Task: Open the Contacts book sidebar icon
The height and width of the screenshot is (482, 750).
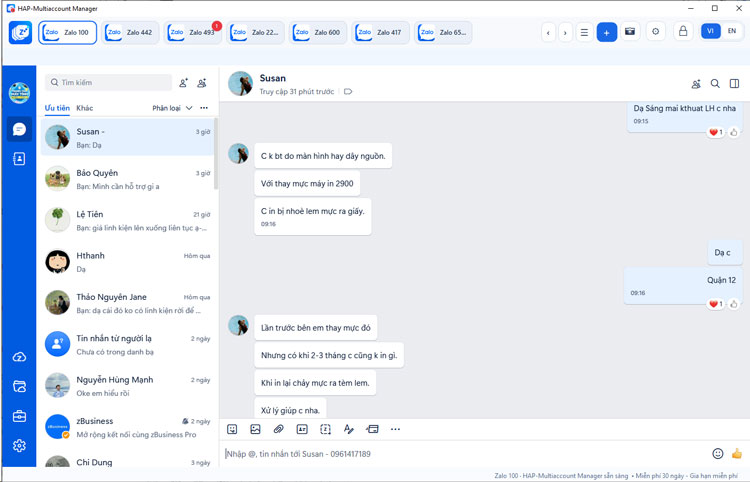Action: 19,159
